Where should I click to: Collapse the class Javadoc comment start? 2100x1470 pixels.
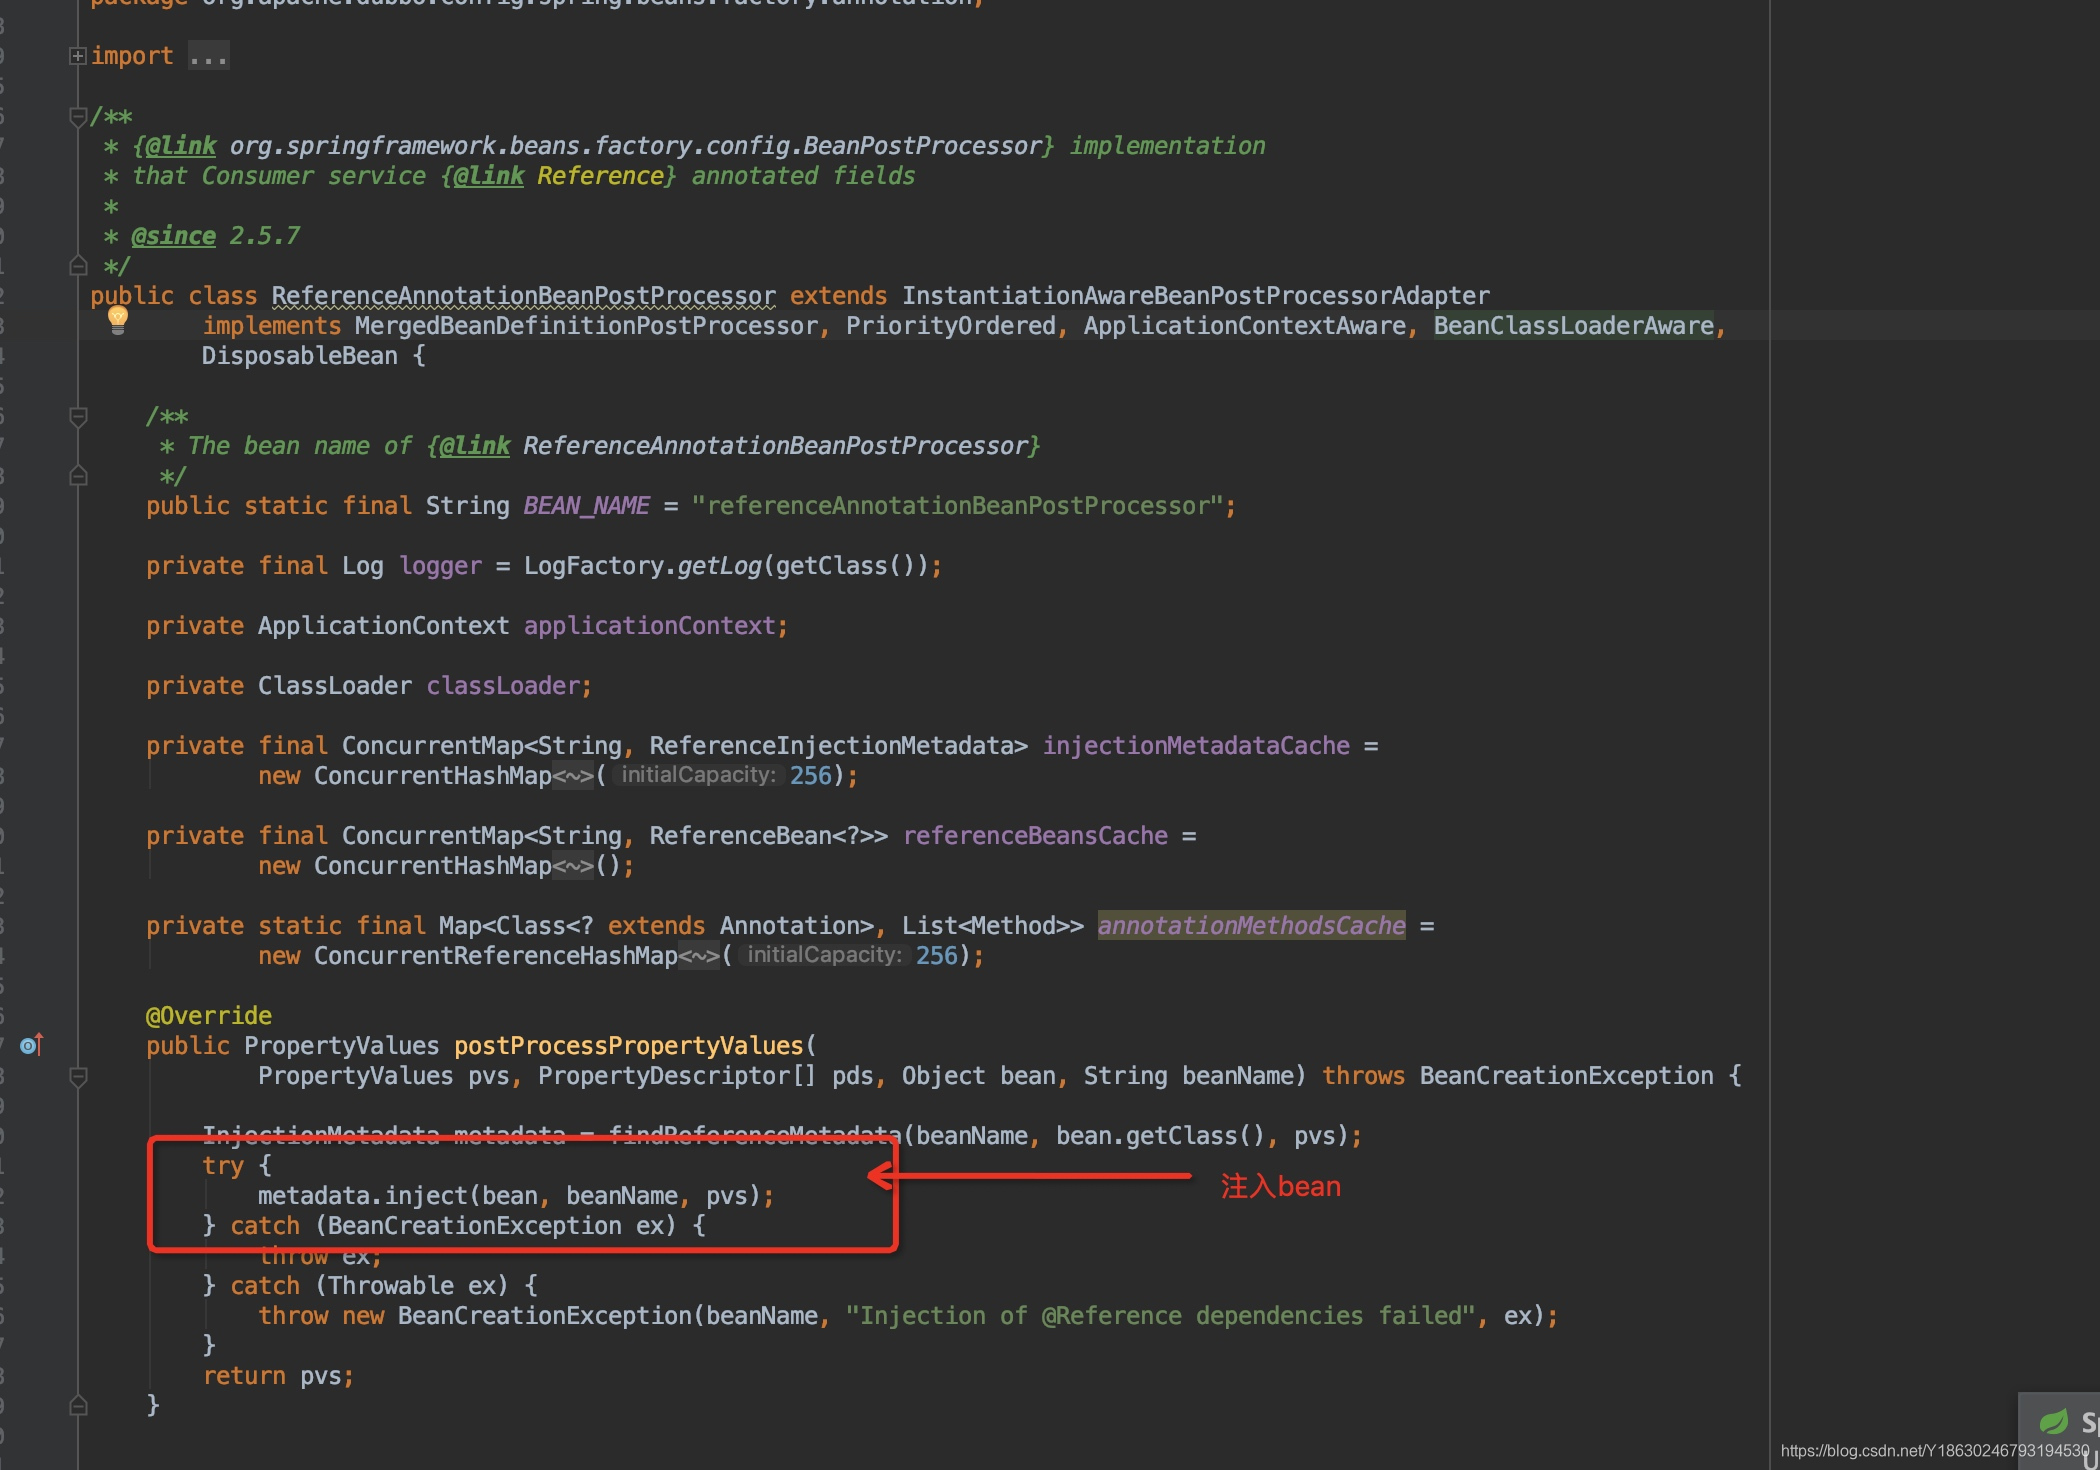coord(78,117)
